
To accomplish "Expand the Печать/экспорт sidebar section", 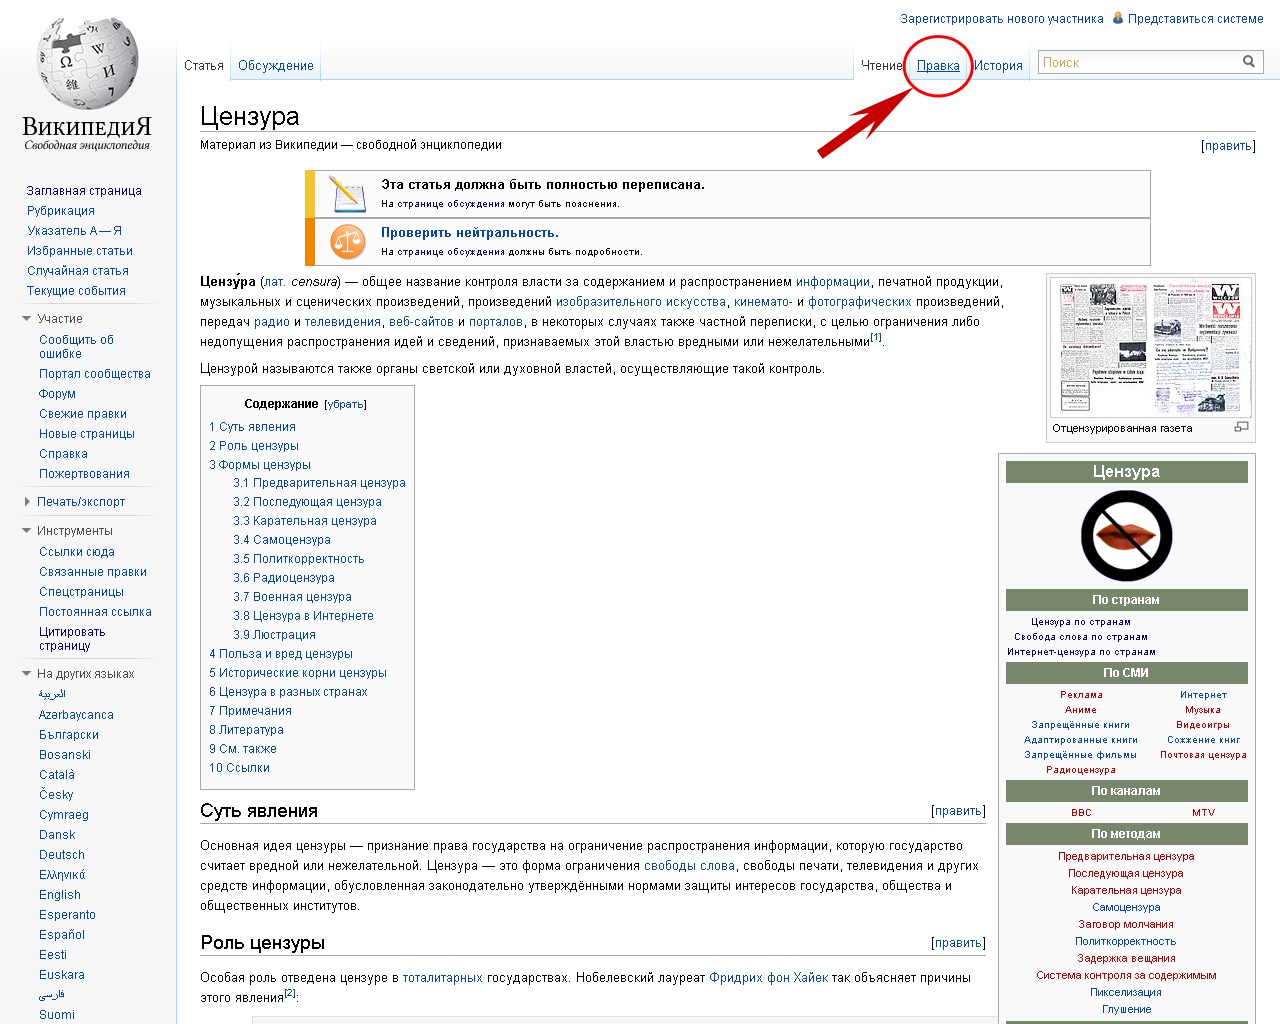I will [27, 502].
